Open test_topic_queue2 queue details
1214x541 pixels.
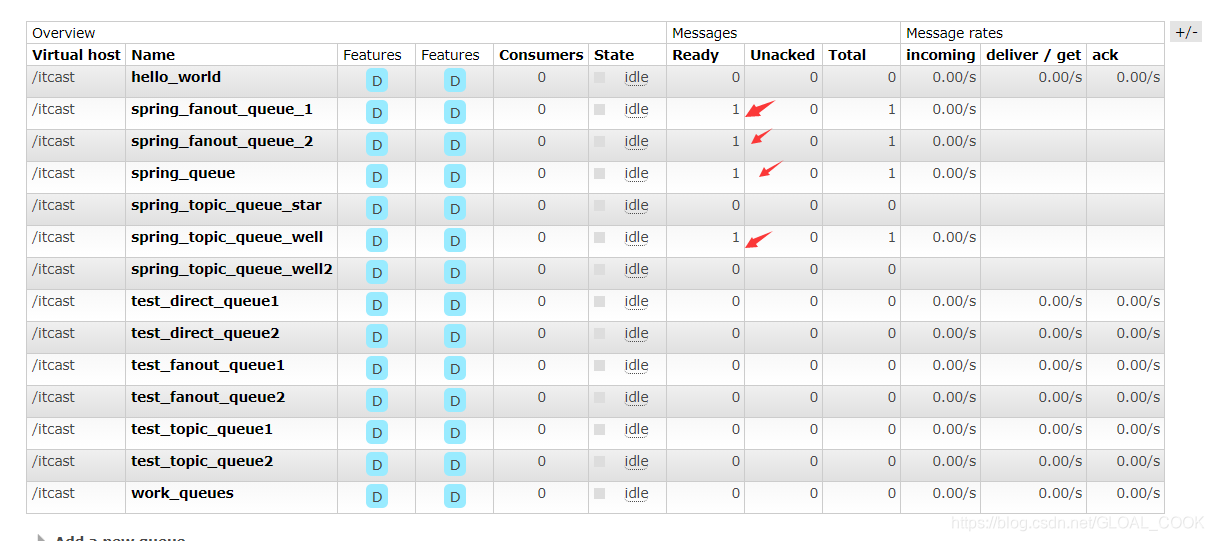pyautogui.click(x=202, y=461)
